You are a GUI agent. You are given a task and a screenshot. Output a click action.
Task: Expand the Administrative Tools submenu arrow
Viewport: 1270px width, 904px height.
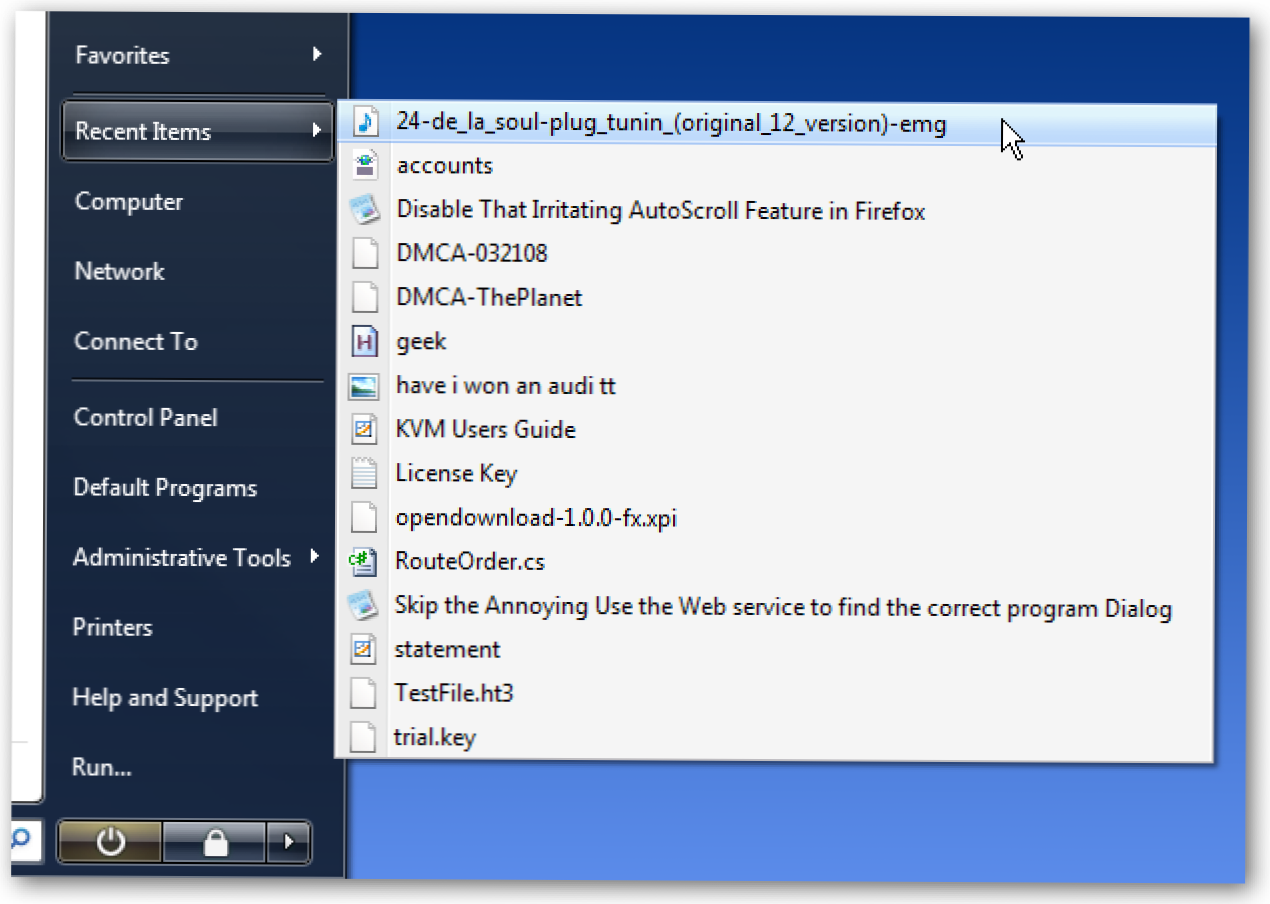coord(315,556)
